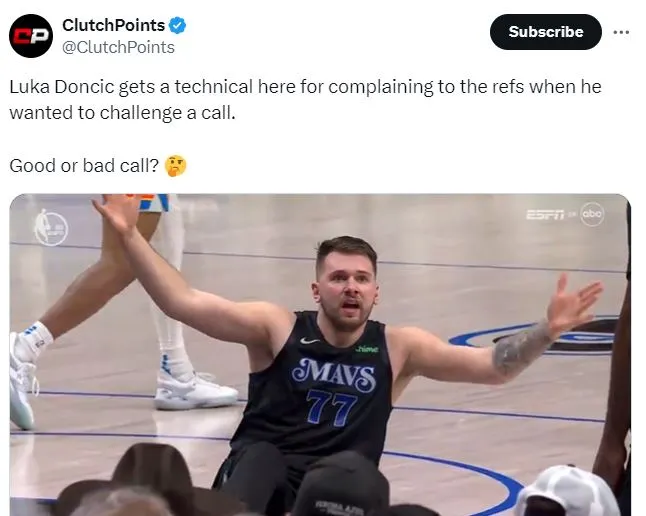Click the MAVS lettering on the jersey
Viewport: 646px width, 516px height.
[334, 375]
